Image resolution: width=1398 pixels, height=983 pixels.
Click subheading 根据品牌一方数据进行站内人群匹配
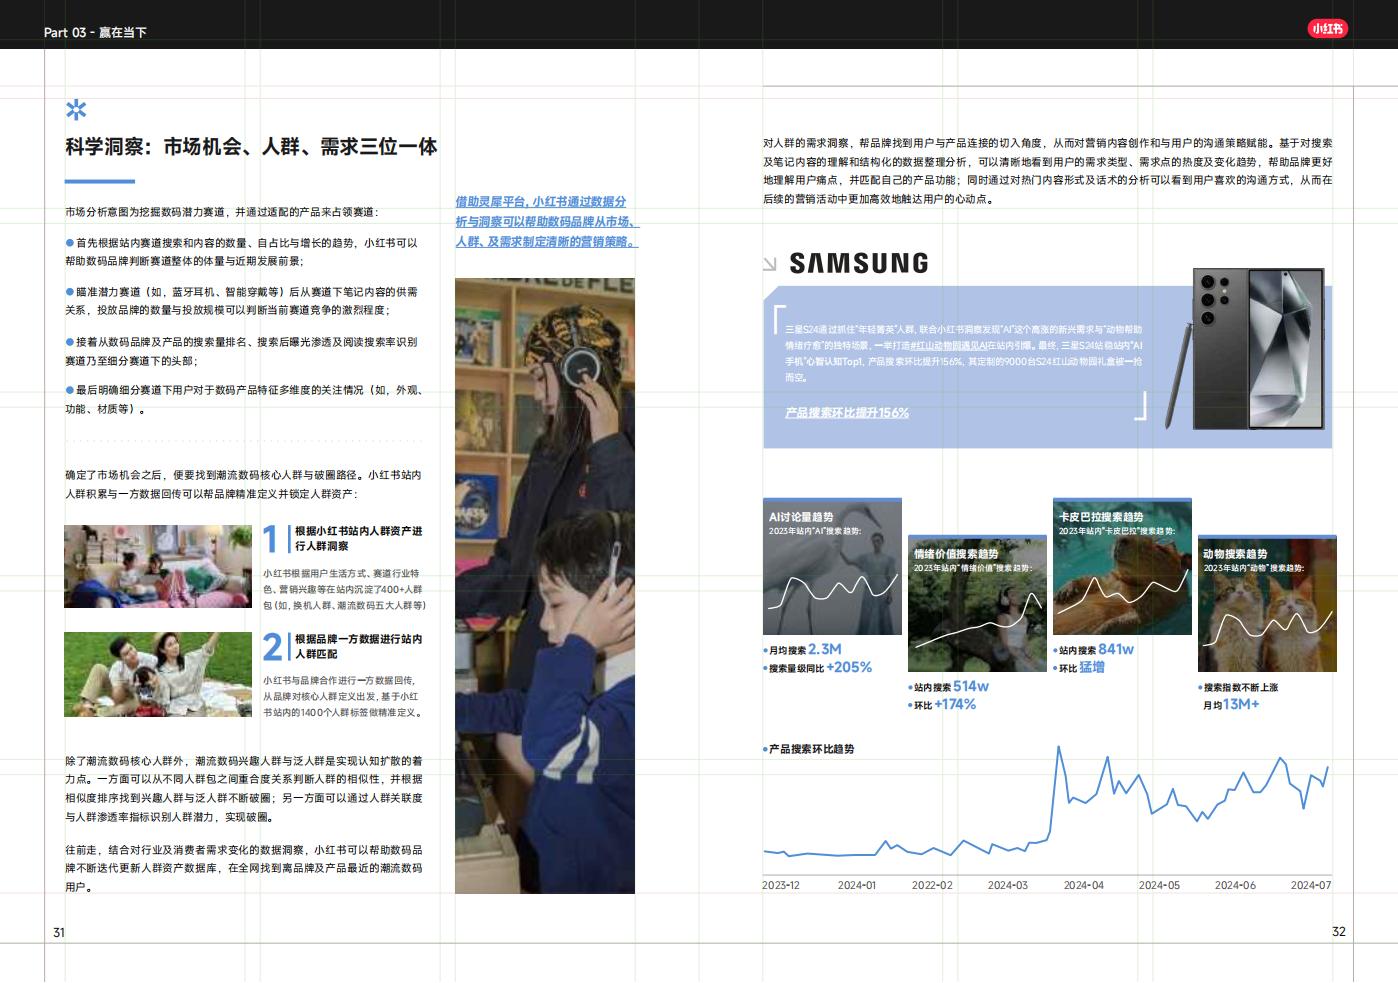[x=359, y=646]
